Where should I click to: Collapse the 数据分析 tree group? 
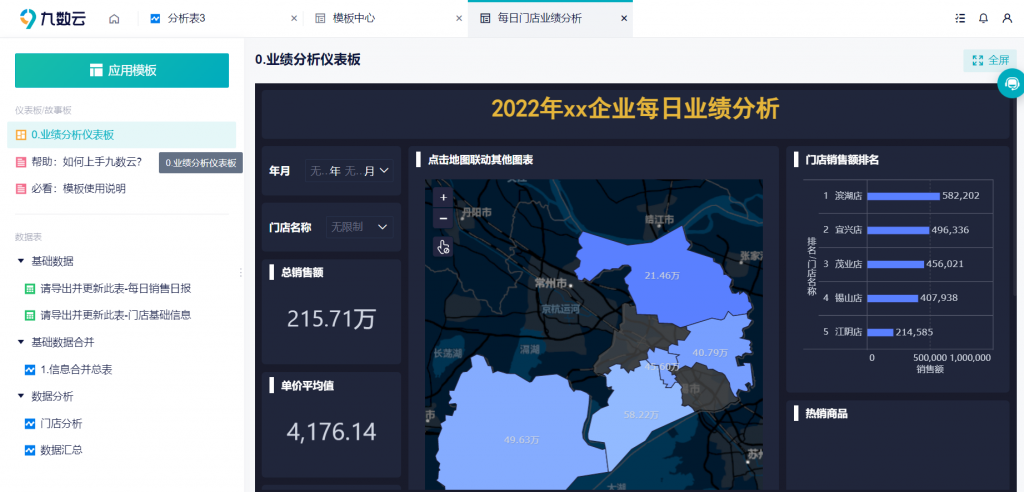(21, 396)
